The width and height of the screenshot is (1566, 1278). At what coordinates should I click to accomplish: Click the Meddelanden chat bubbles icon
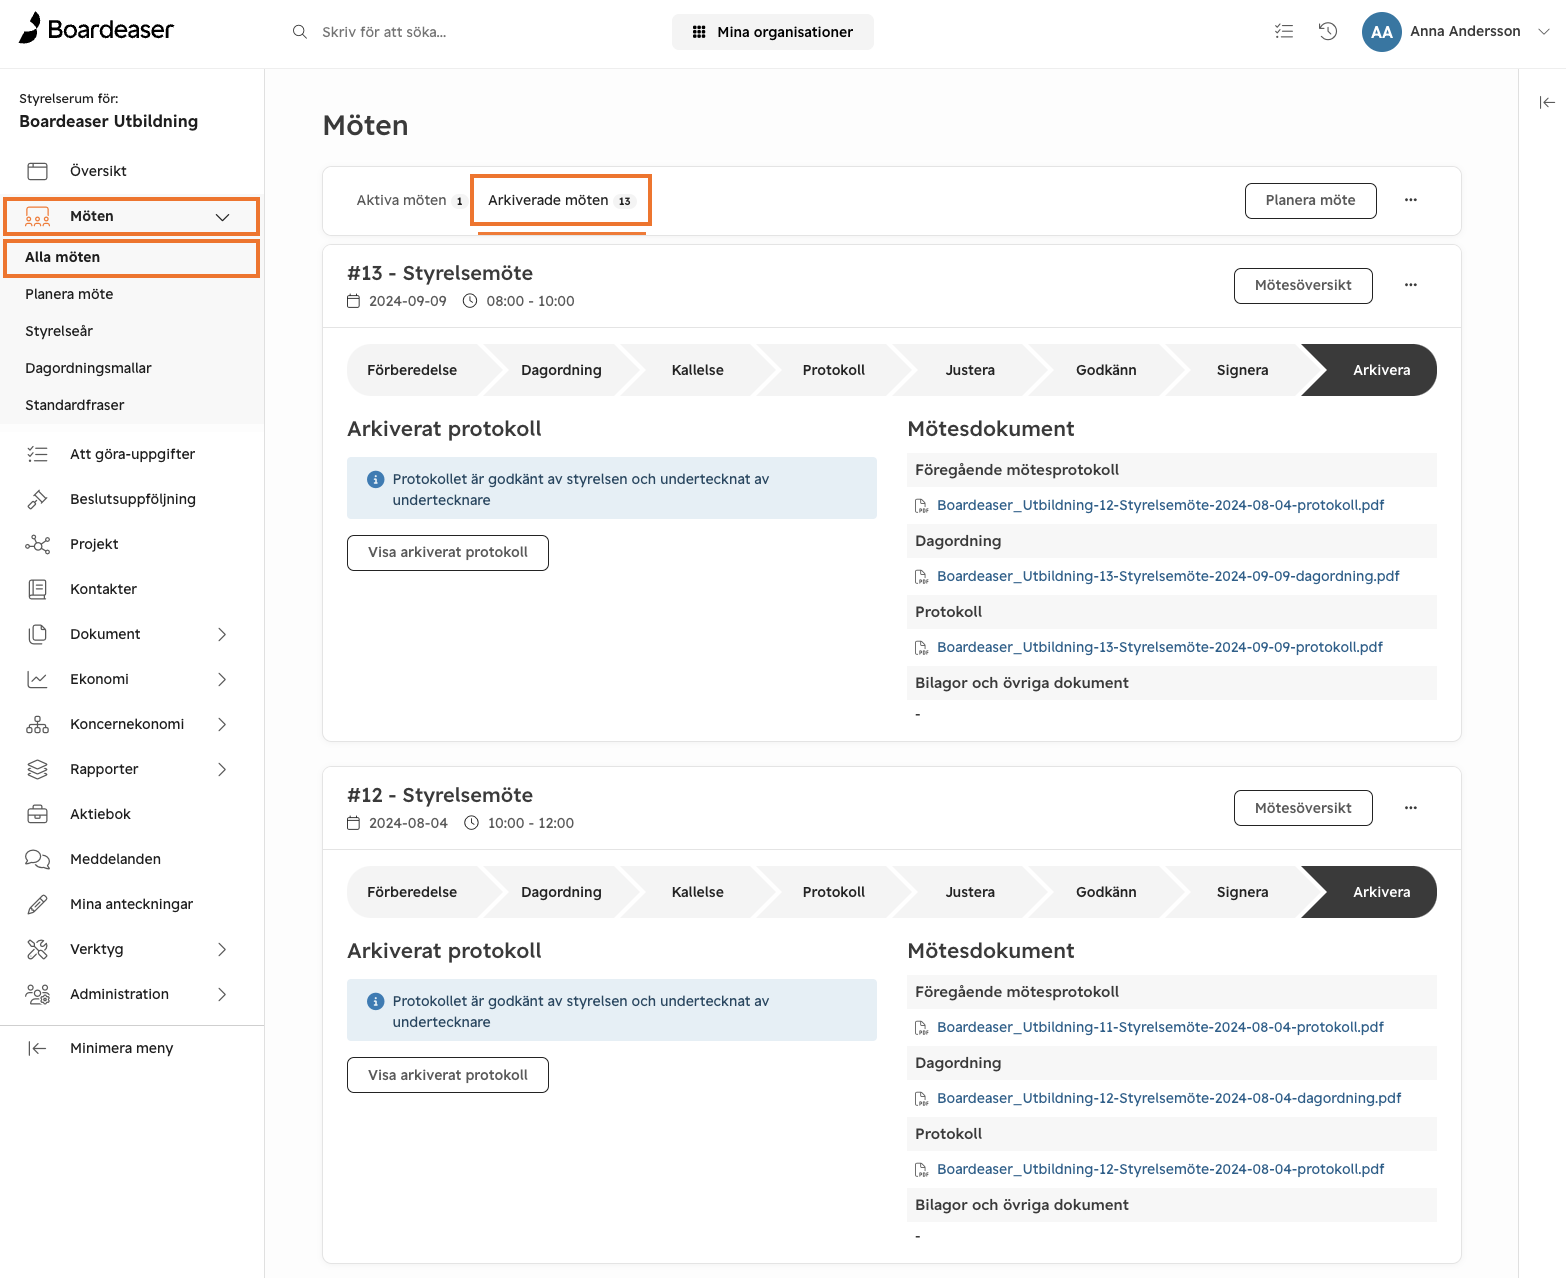(x=37, y=859)
